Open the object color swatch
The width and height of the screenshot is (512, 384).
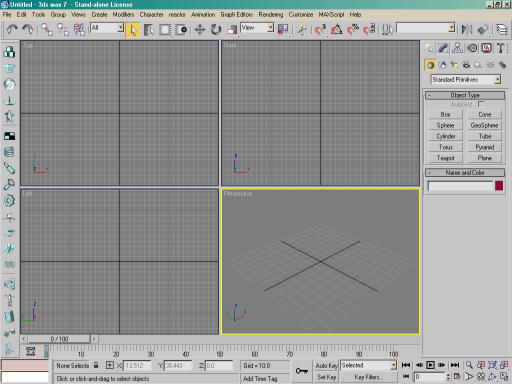pyautogui.click(x=499, y=186)
